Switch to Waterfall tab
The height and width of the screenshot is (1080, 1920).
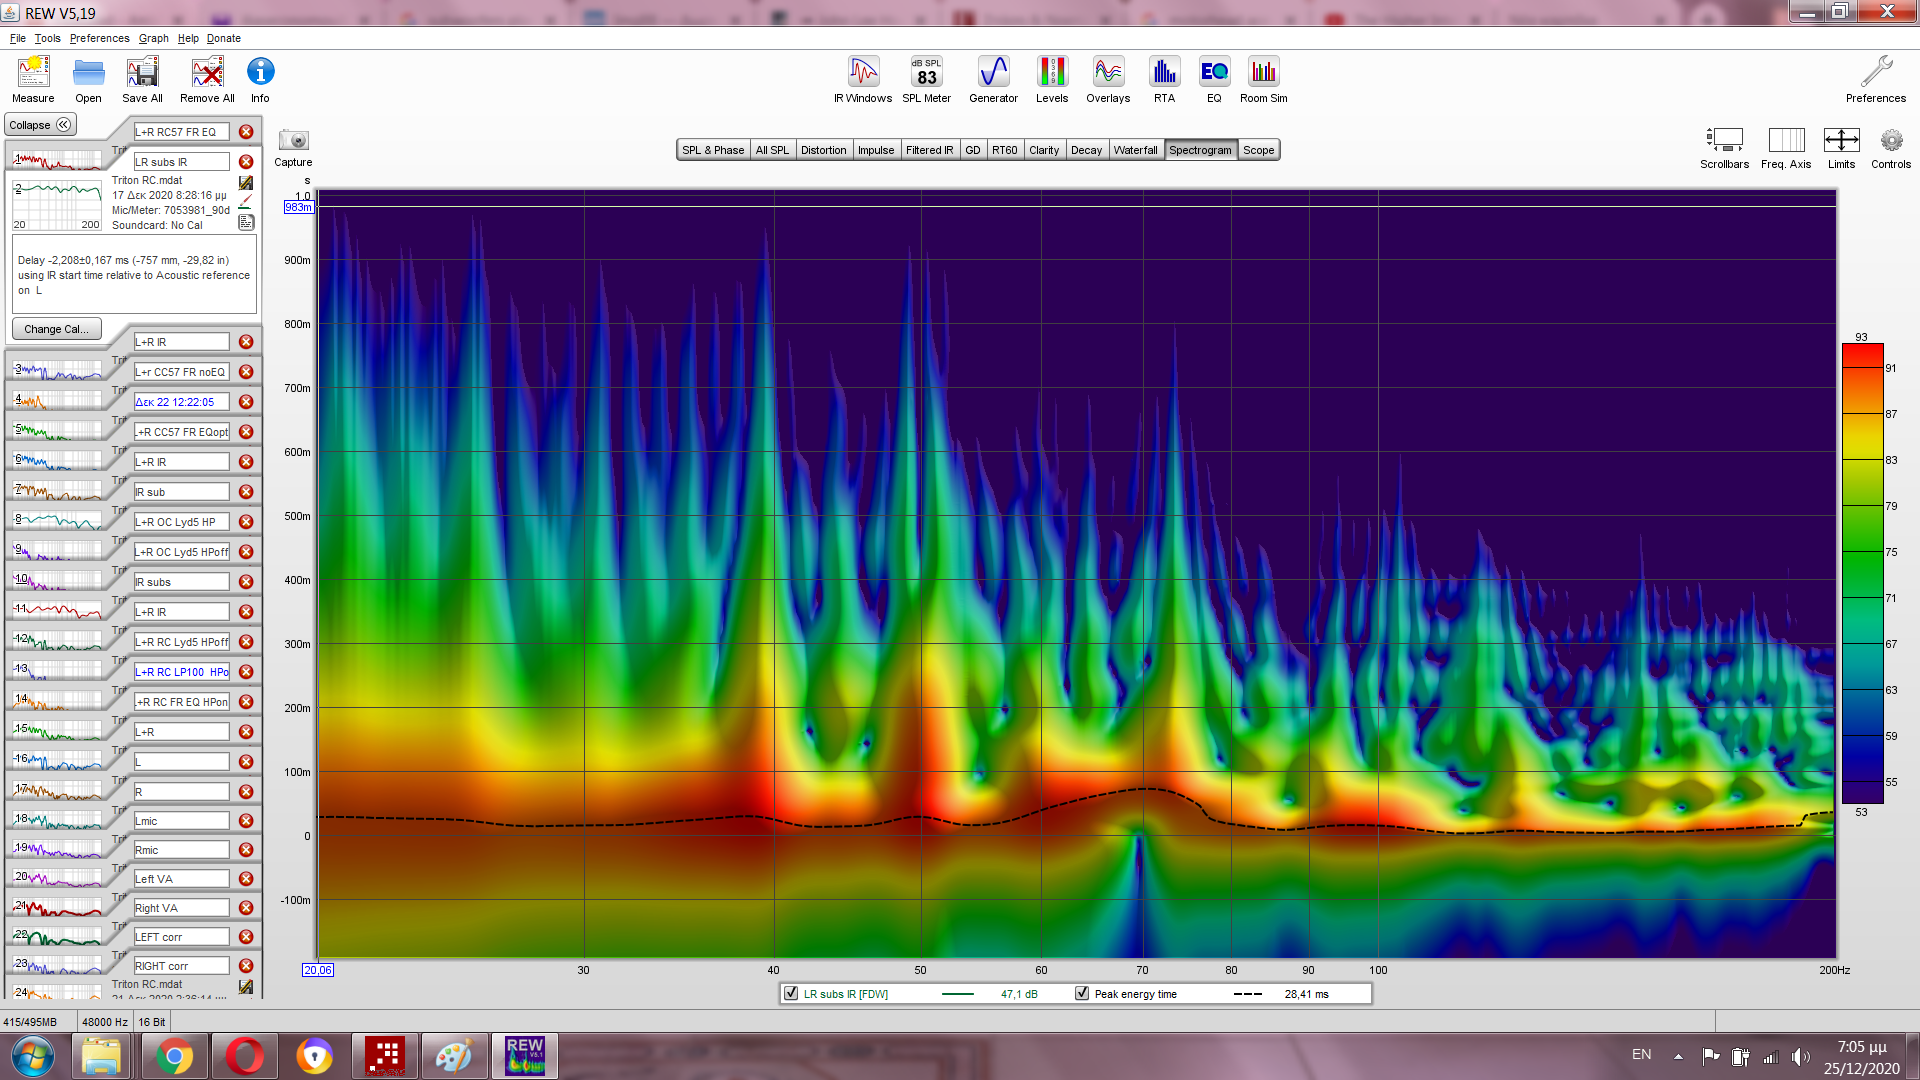[1136, 150]
